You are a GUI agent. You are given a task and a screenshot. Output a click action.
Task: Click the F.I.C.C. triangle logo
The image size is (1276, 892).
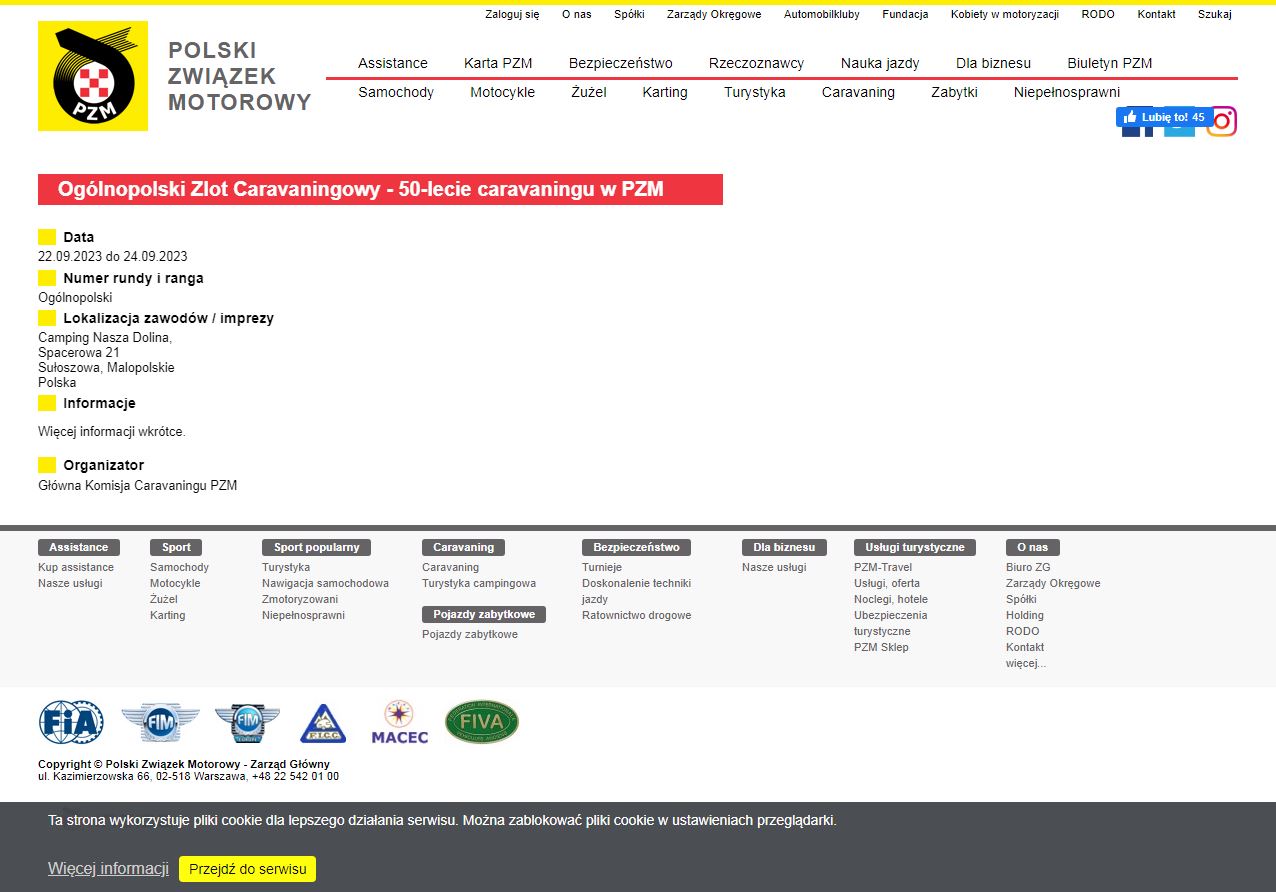(x=323, y=723)
